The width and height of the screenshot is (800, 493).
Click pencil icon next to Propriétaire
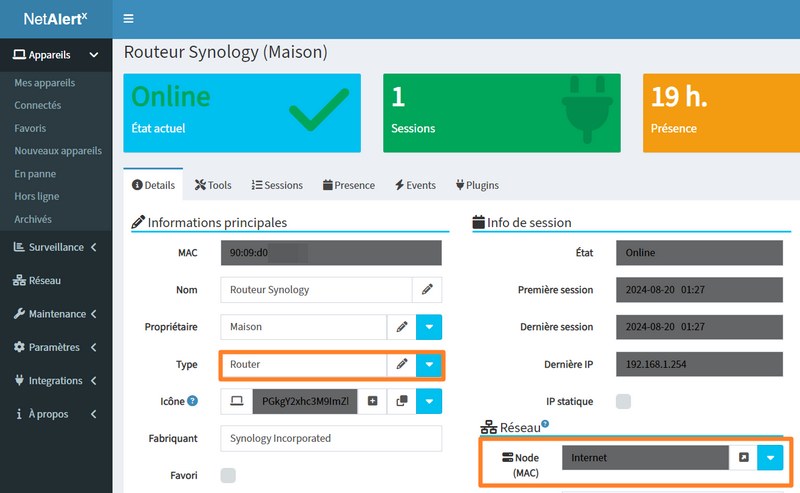(402, 327)
